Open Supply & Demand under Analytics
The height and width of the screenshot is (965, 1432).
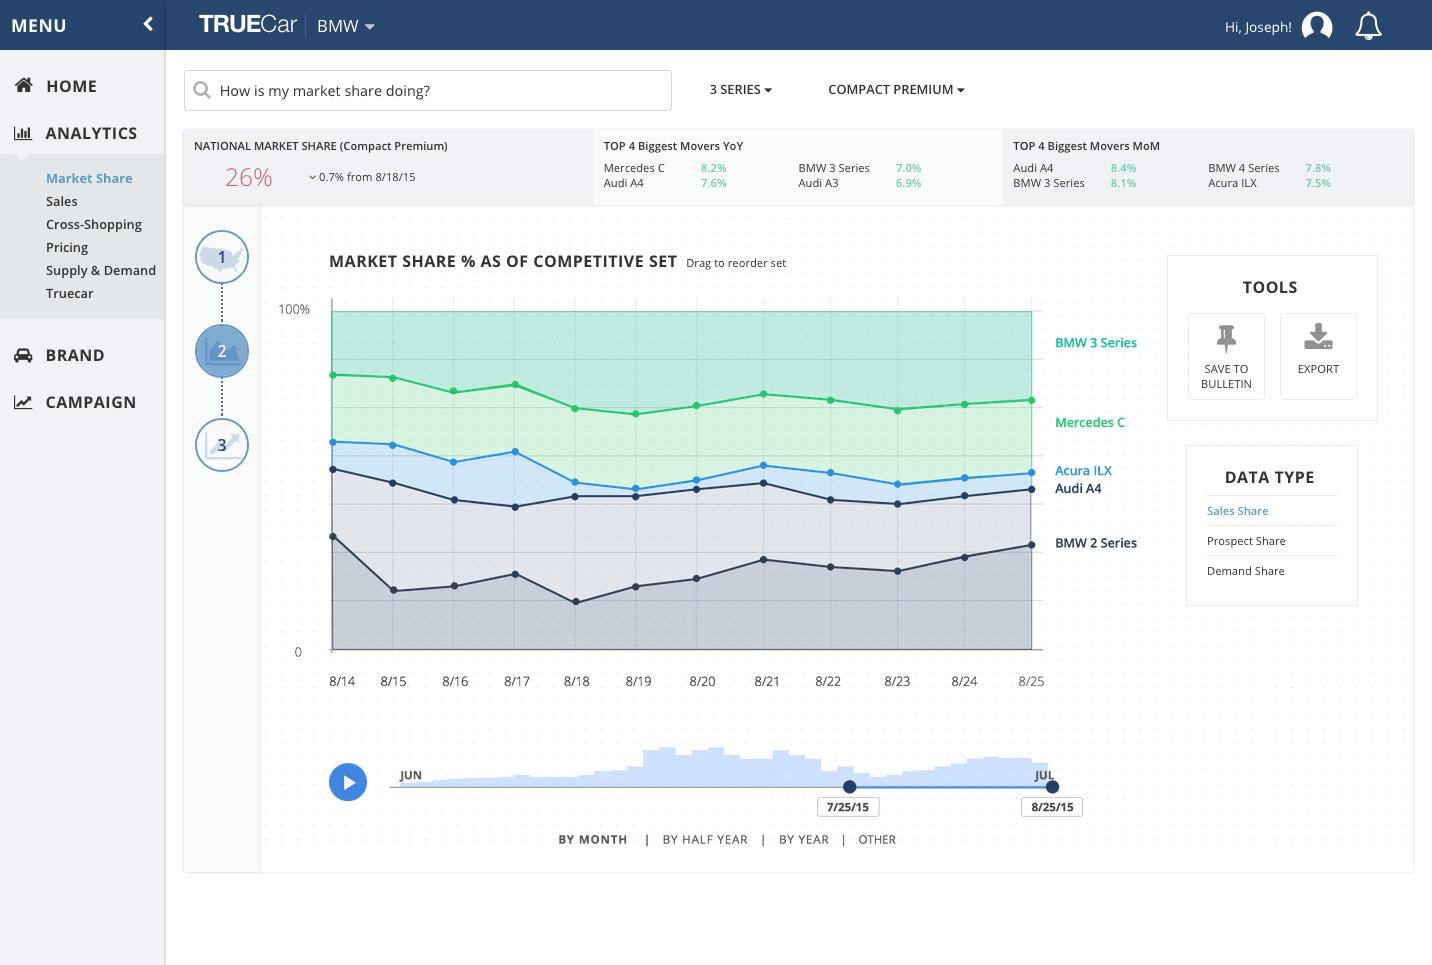(101, 270)
